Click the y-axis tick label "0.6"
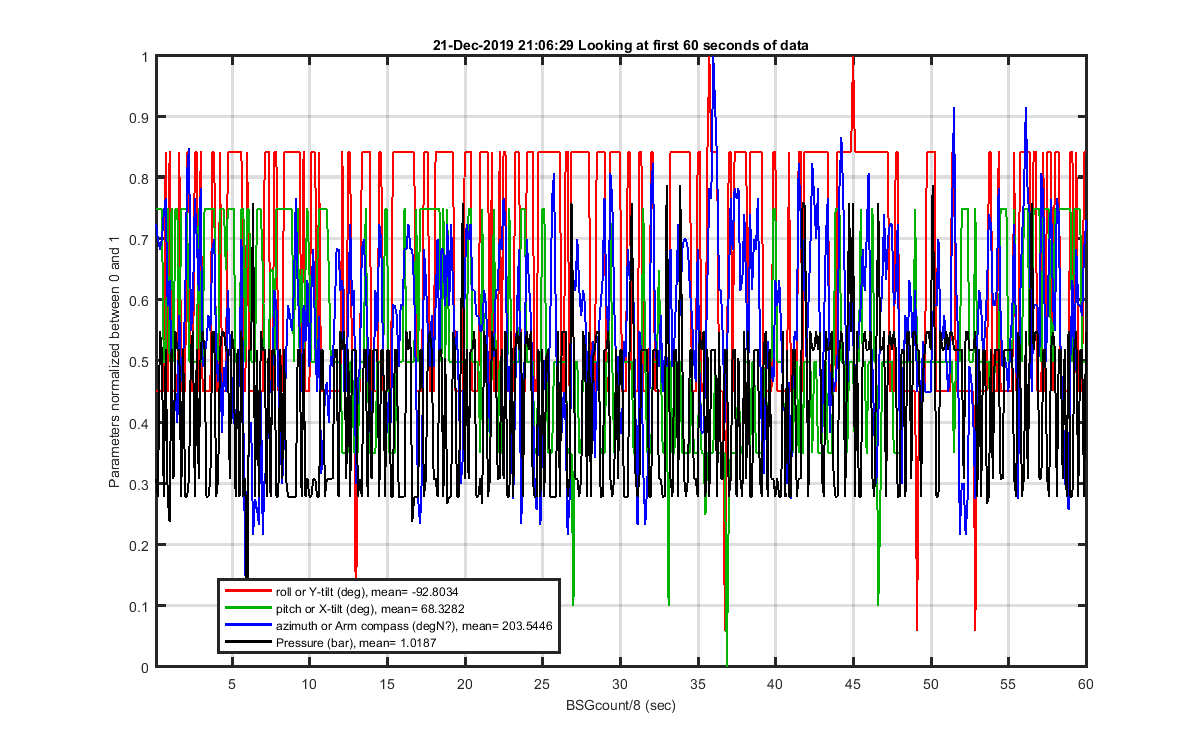This screenshot has height=750, width=1200. (141, 301)
